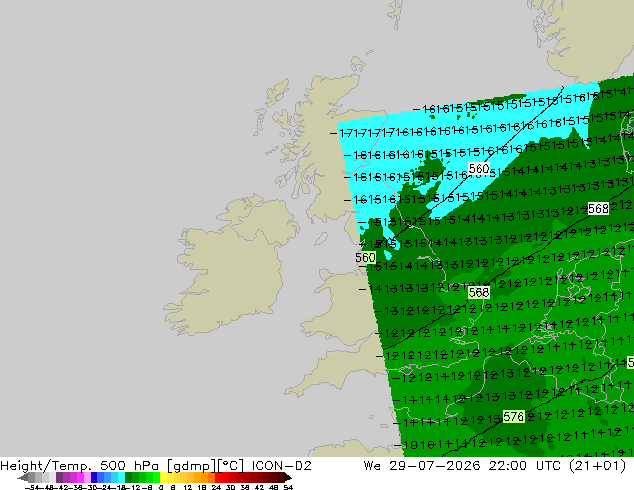The height and width of the screenshot is (490, 634).
Task: Pick the yellow legend swatch
Action: 163,477
